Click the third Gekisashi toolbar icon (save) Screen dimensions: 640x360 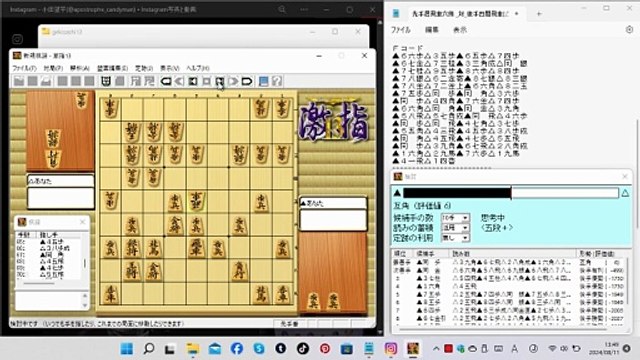(46, 81)
